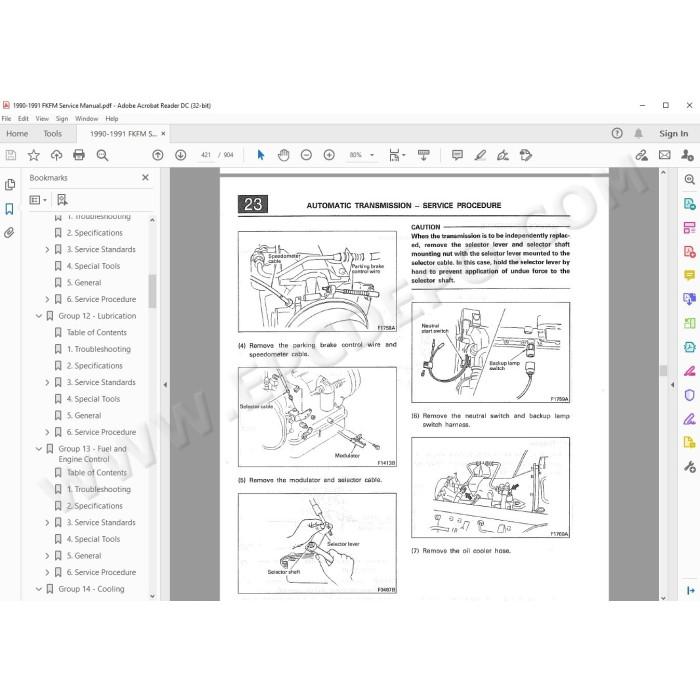Print the document using printer icon
700x700 pixels.
(x=79, y=155)
